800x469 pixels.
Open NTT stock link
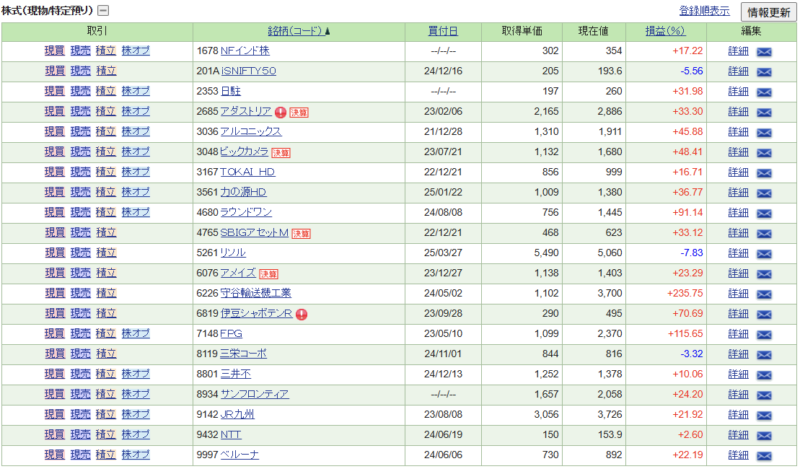(x=231, y=435)
